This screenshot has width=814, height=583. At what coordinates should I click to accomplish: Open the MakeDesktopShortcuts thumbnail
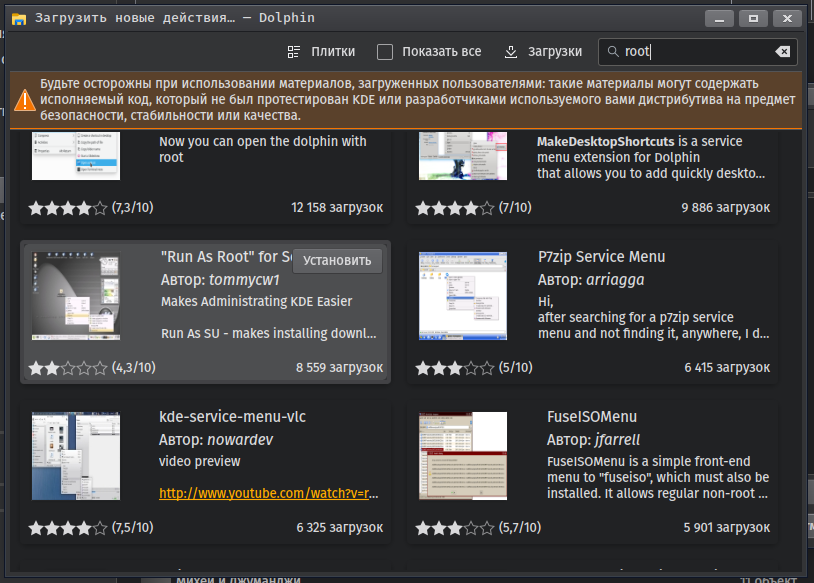463,156
